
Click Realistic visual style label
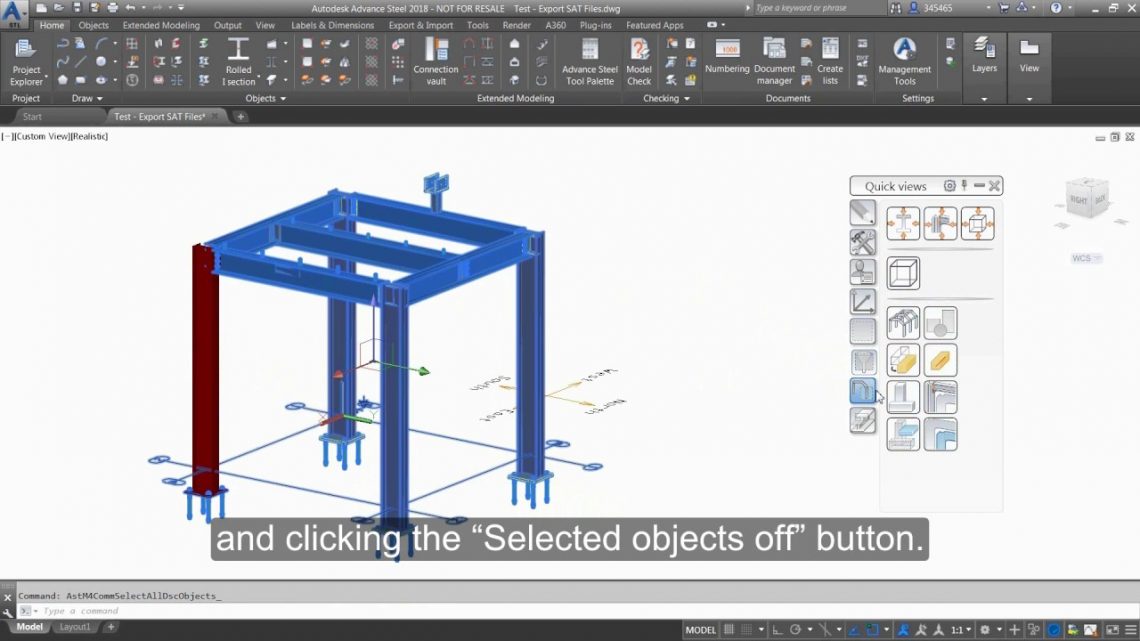coord(89,136)
